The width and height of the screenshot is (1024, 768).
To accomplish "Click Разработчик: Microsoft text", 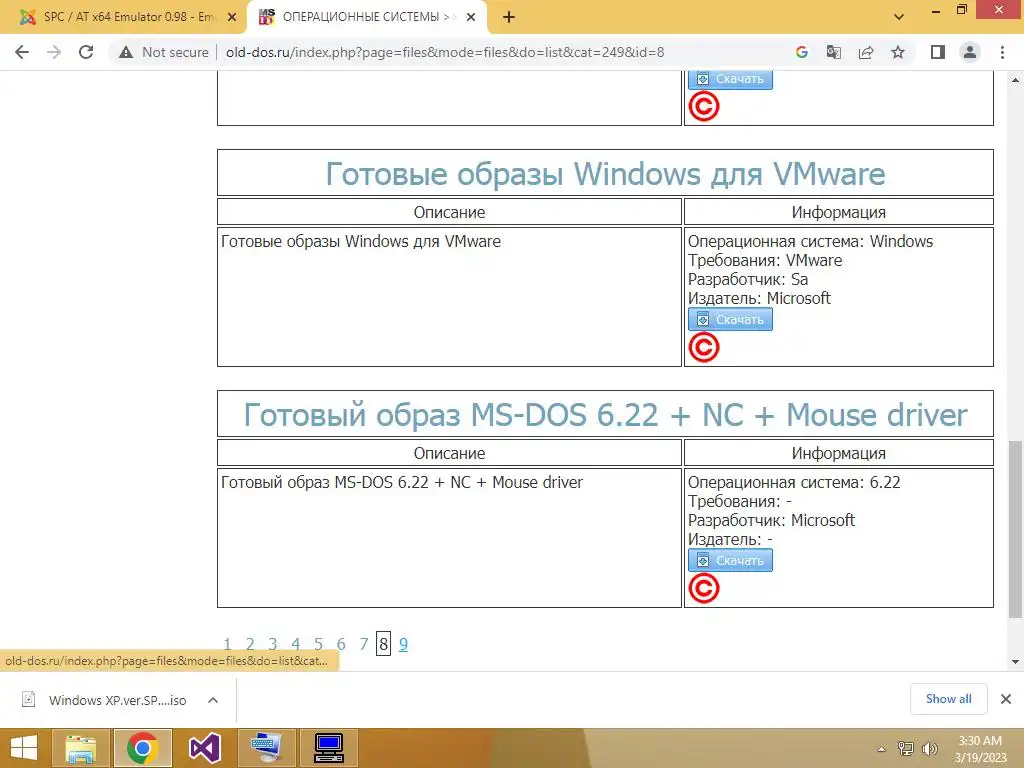I will [771, 520].
